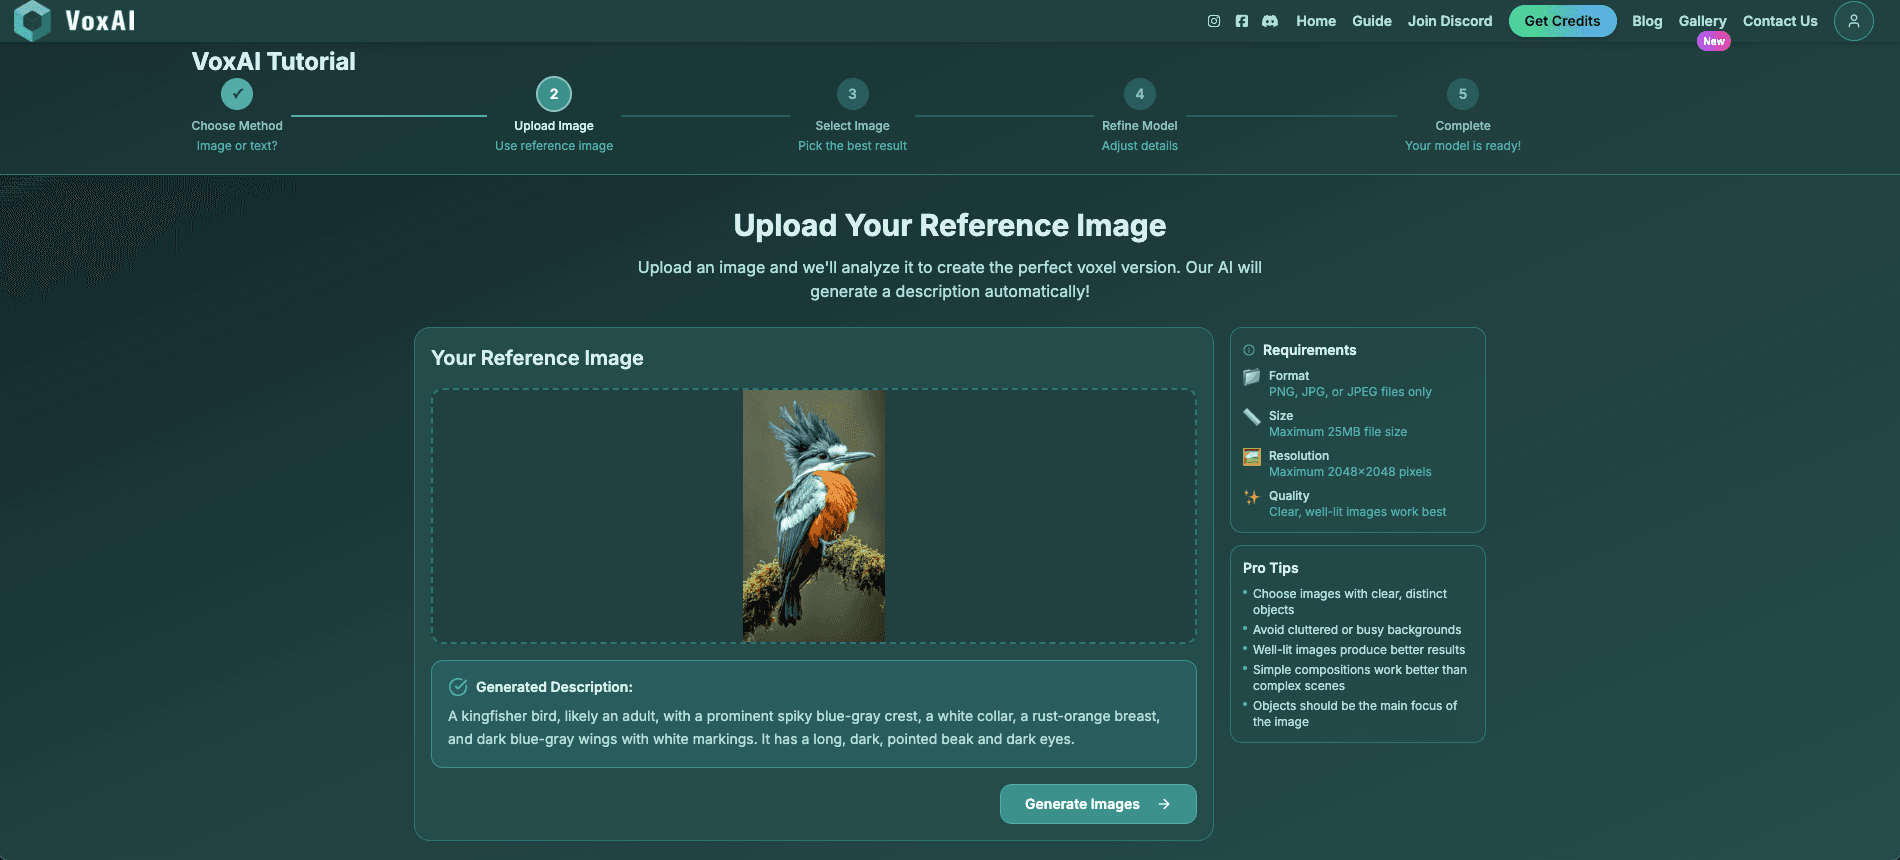
Task: Click the VoxAI brand name text
Action: (x=100, y=21)
